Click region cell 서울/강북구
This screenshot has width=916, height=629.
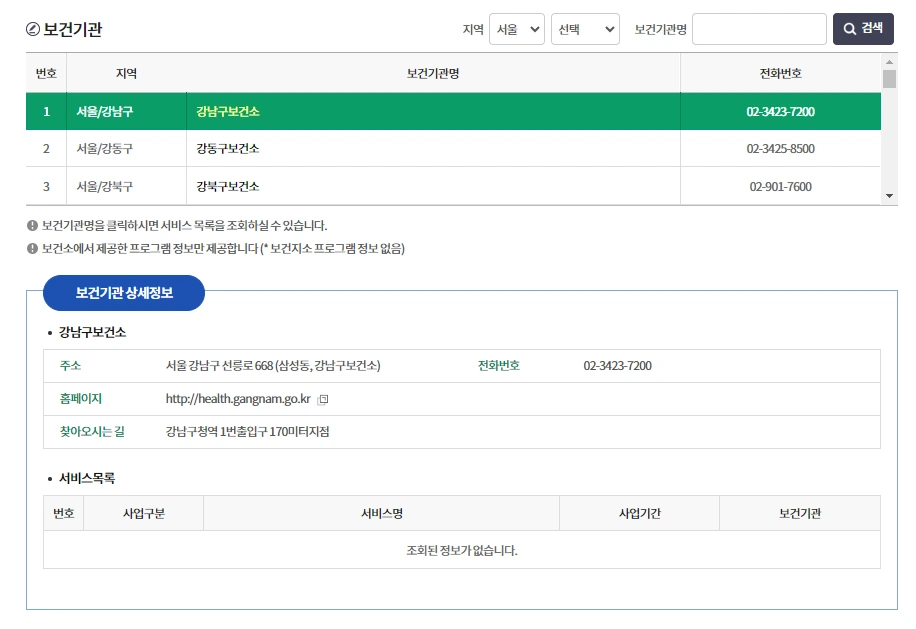point(105,186)
